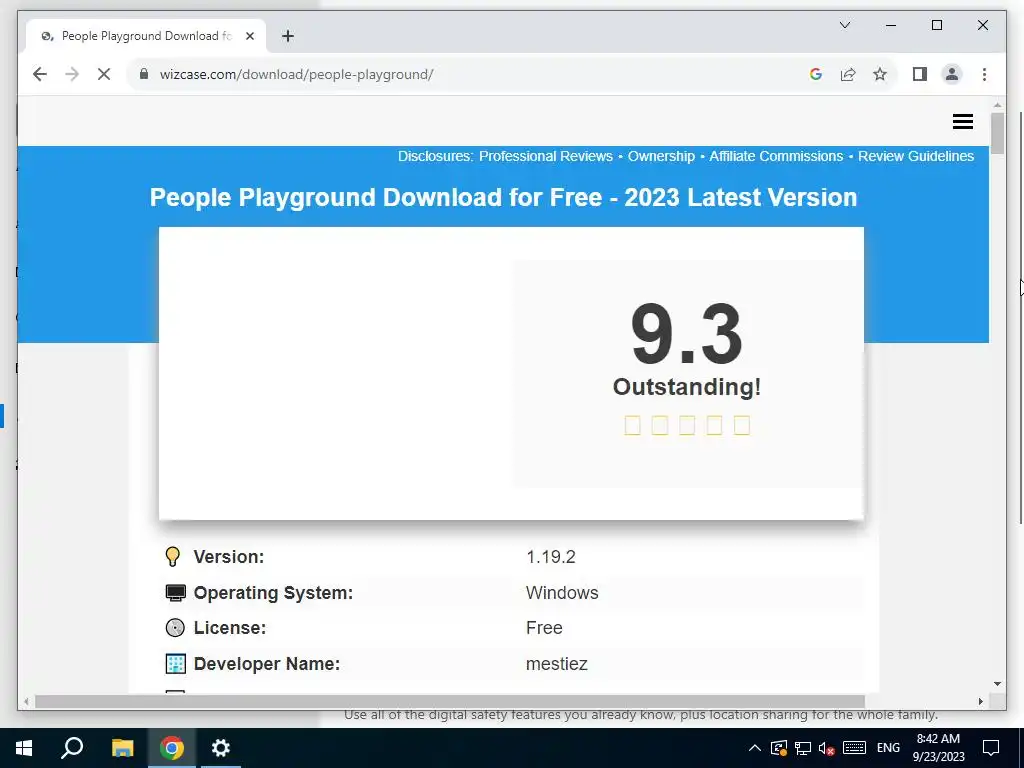Click the muted volume tray icon

click(827, 748)
